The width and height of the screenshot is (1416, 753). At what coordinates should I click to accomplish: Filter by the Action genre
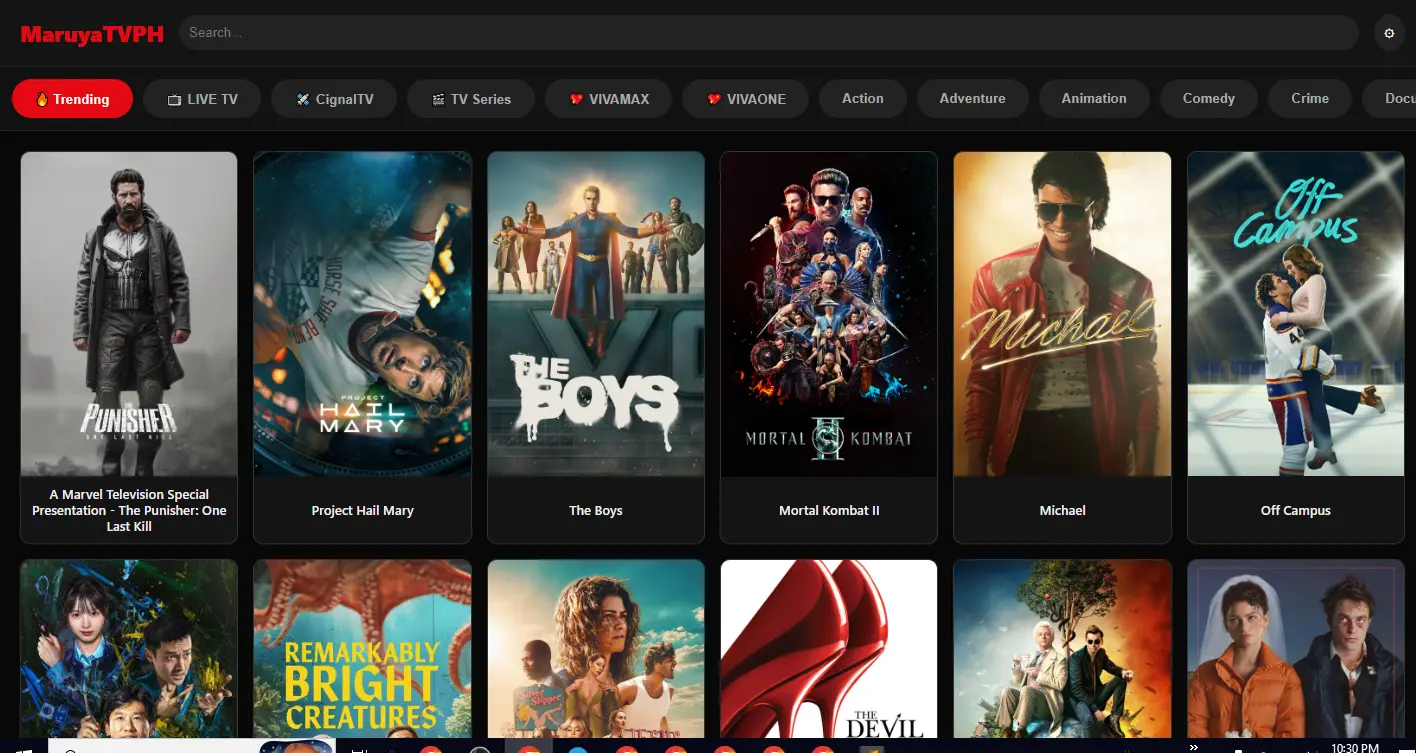(863, 98)
